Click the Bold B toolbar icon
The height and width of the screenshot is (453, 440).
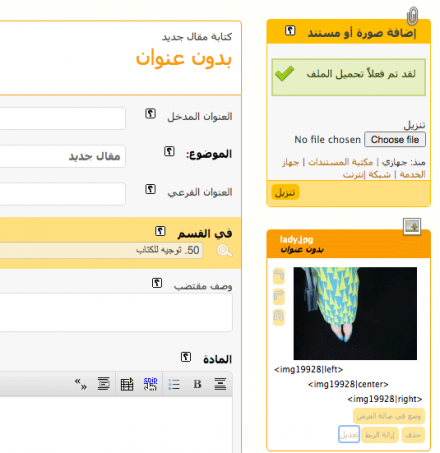click(197, 384)
